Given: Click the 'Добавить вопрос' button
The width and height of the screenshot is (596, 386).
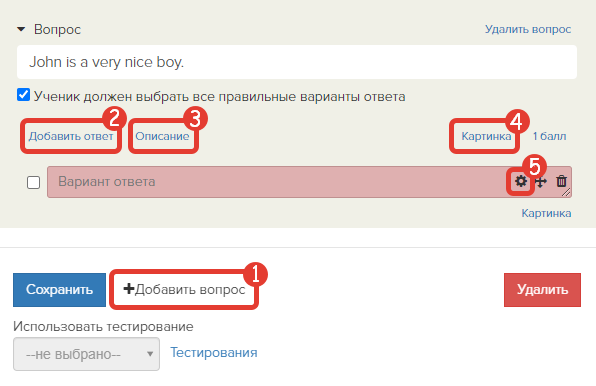Looking at the screenshot, I should coord(184,290).
